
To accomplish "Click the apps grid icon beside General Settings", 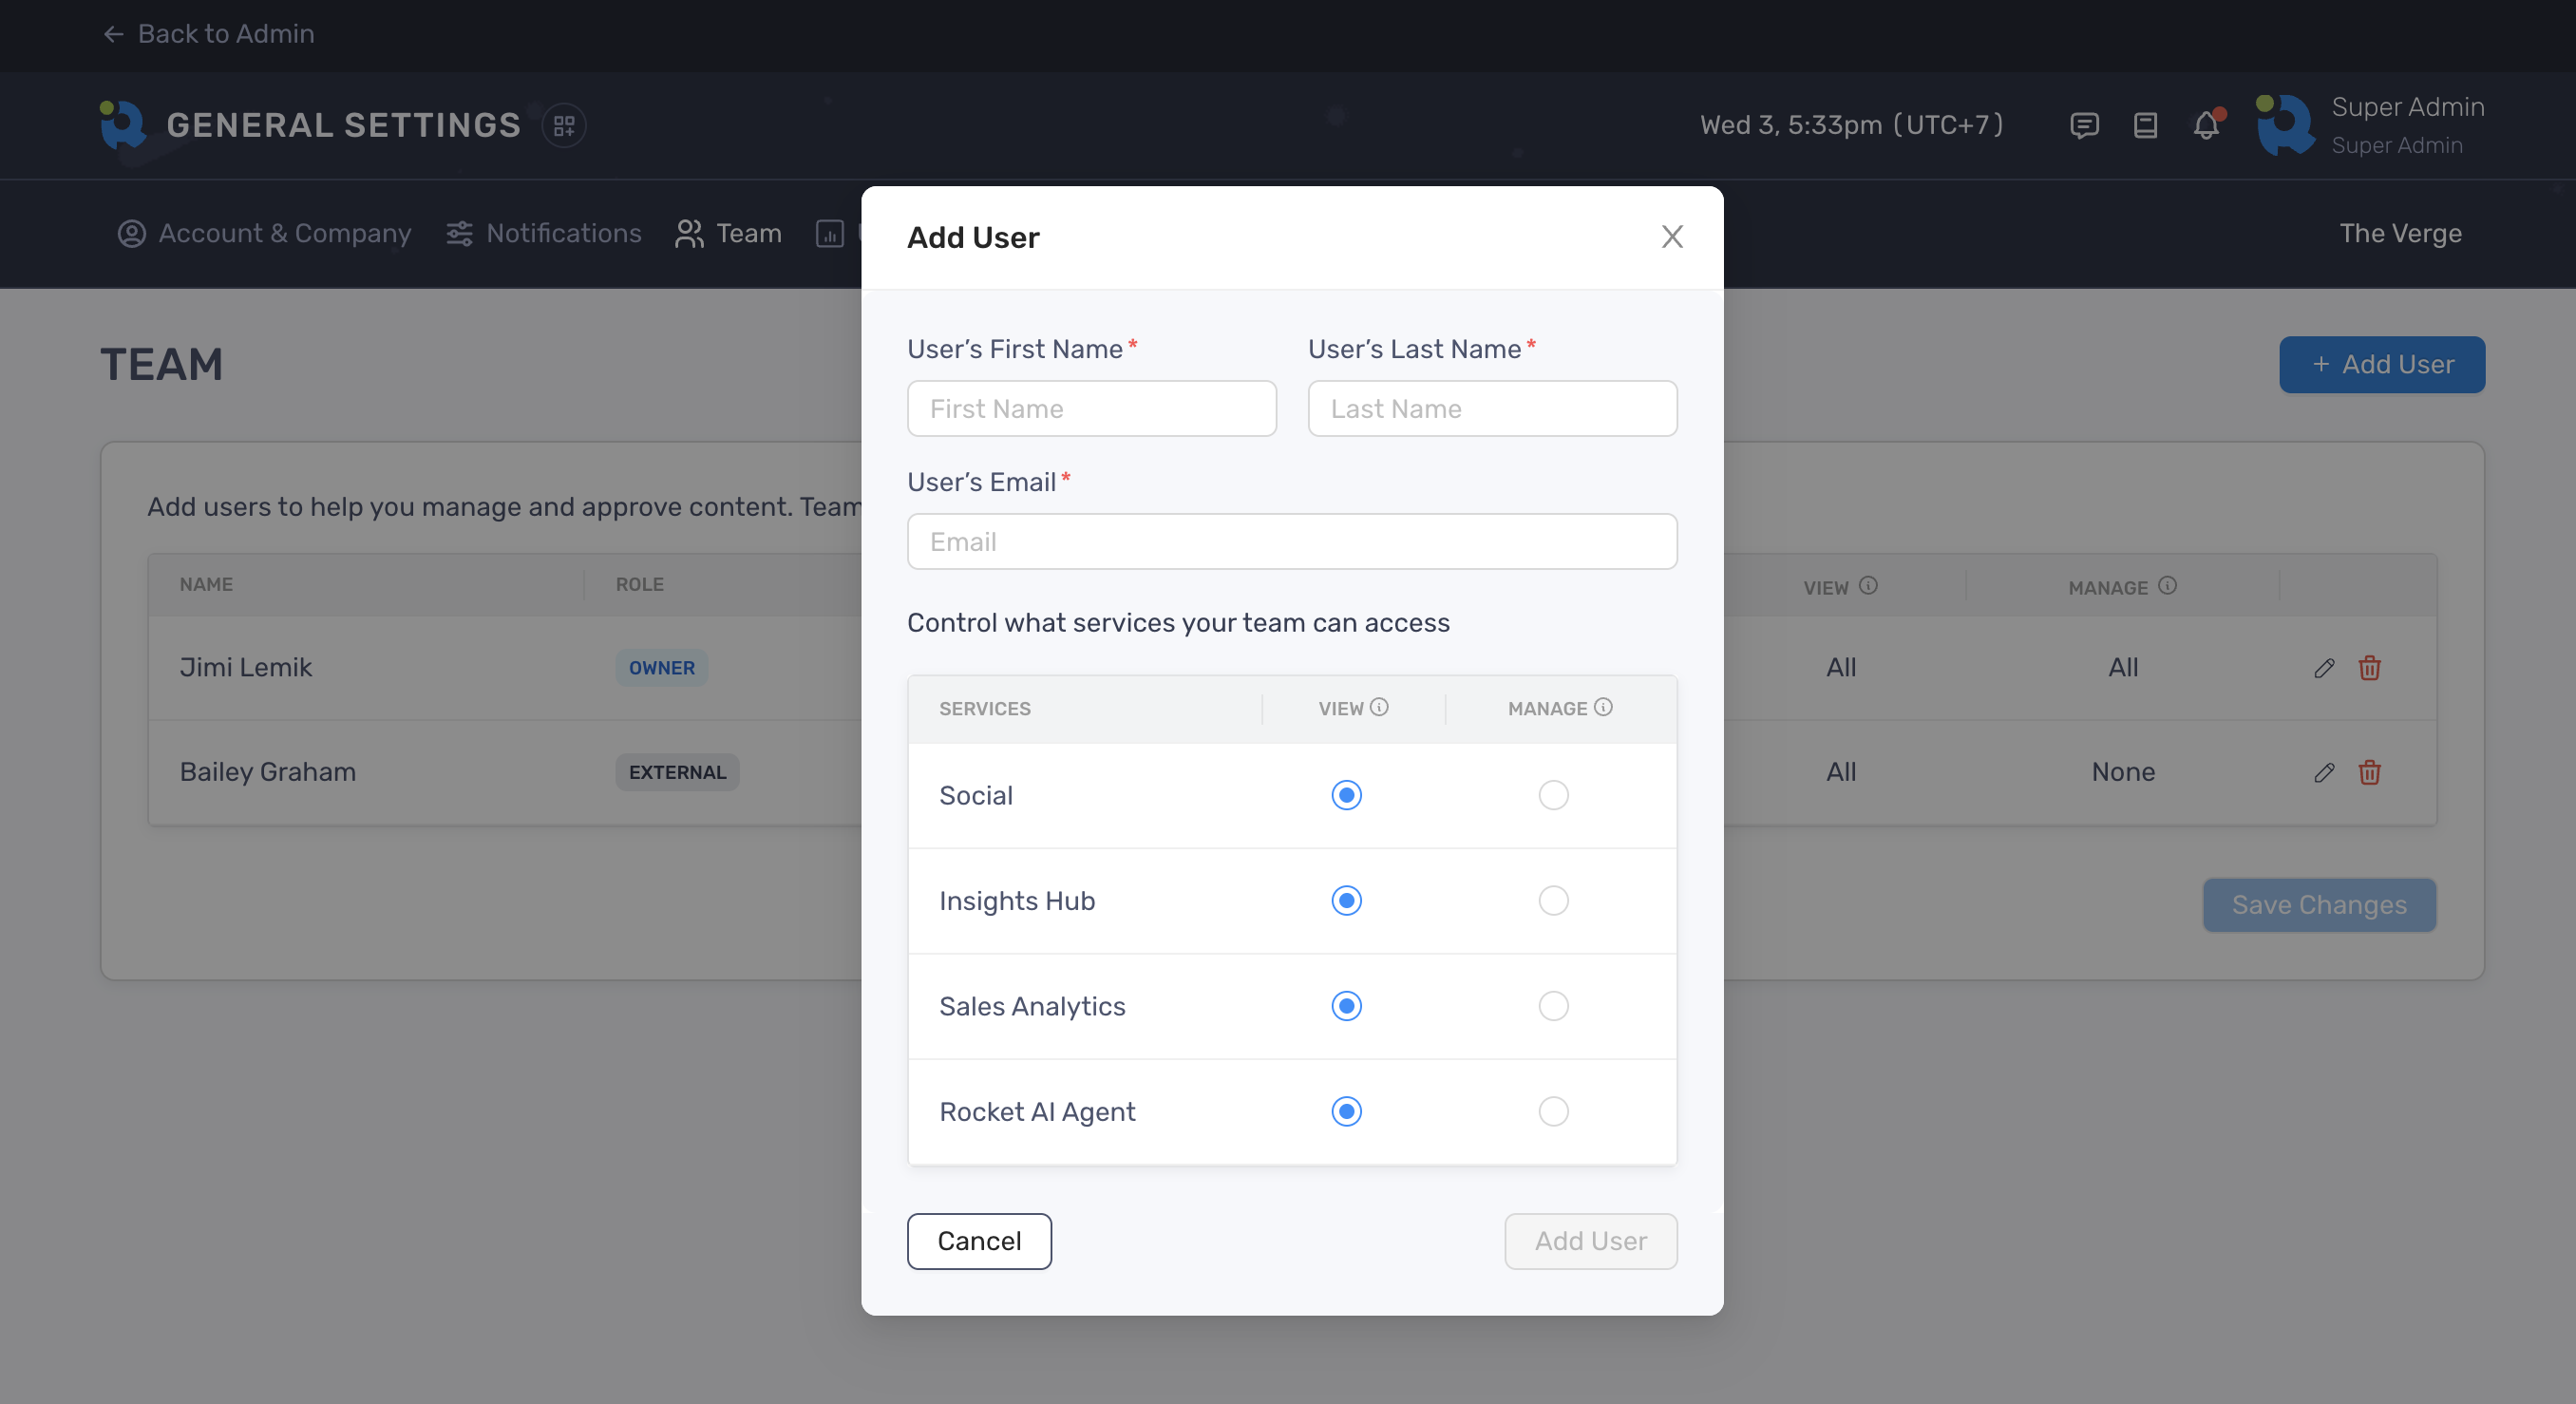I will (x=564, y=125).
